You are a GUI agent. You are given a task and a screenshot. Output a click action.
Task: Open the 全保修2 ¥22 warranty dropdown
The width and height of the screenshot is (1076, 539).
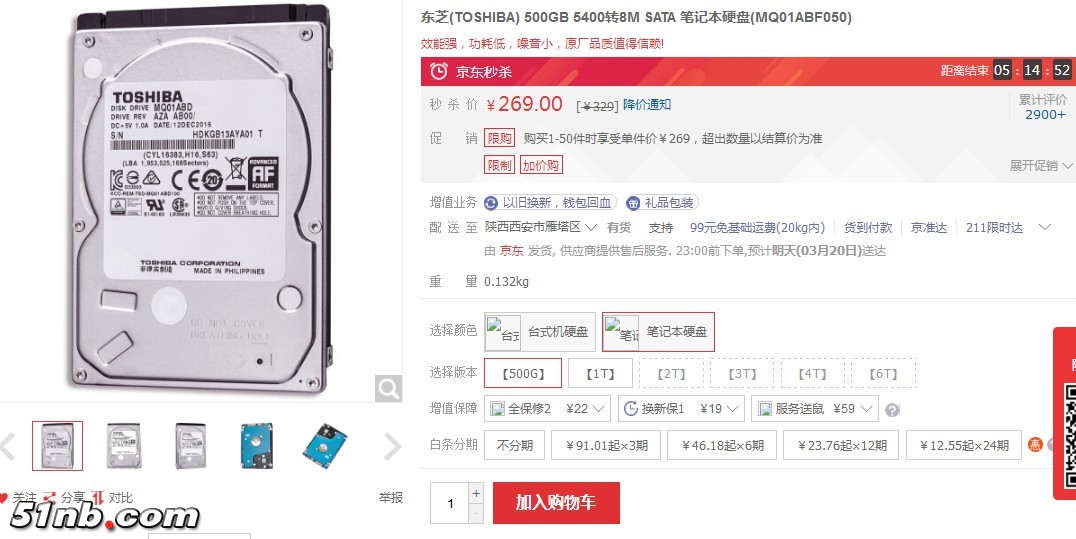pos(548,409)
